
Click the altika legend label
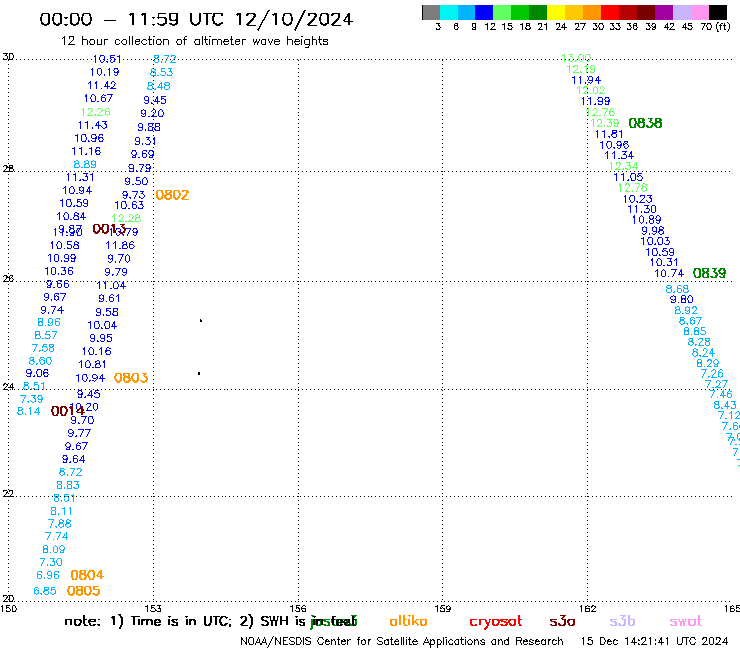pos(408,621)
